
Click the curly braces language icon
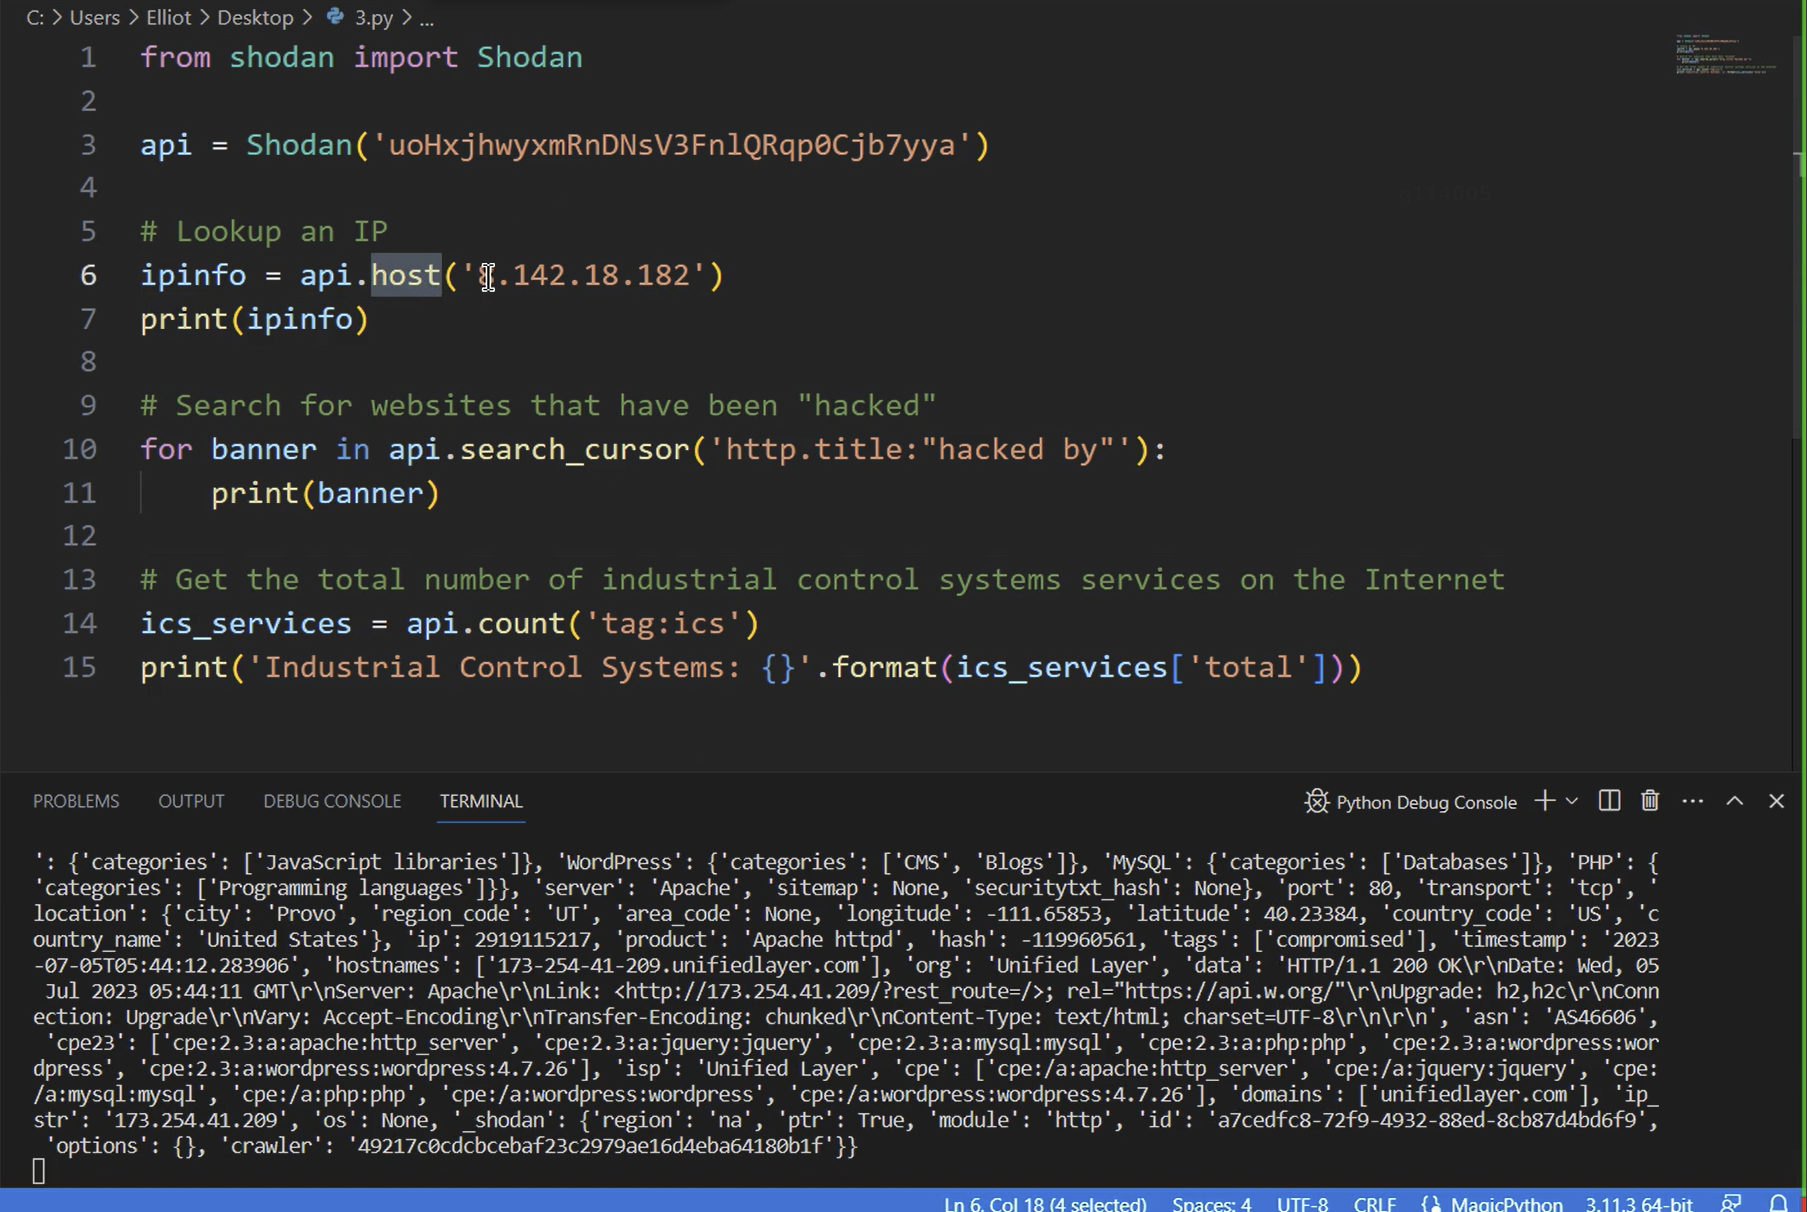pos(1431,1203)
